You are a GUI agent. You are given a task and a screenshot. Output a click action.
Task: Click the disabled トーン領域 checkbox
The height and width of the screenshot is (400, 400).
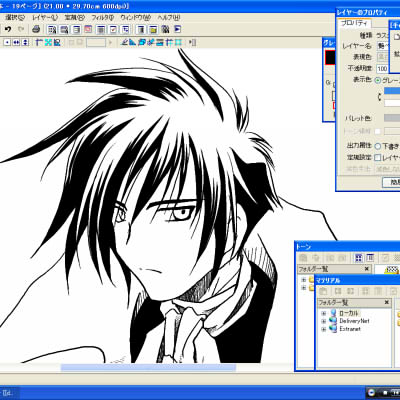(x=378, y=131)
